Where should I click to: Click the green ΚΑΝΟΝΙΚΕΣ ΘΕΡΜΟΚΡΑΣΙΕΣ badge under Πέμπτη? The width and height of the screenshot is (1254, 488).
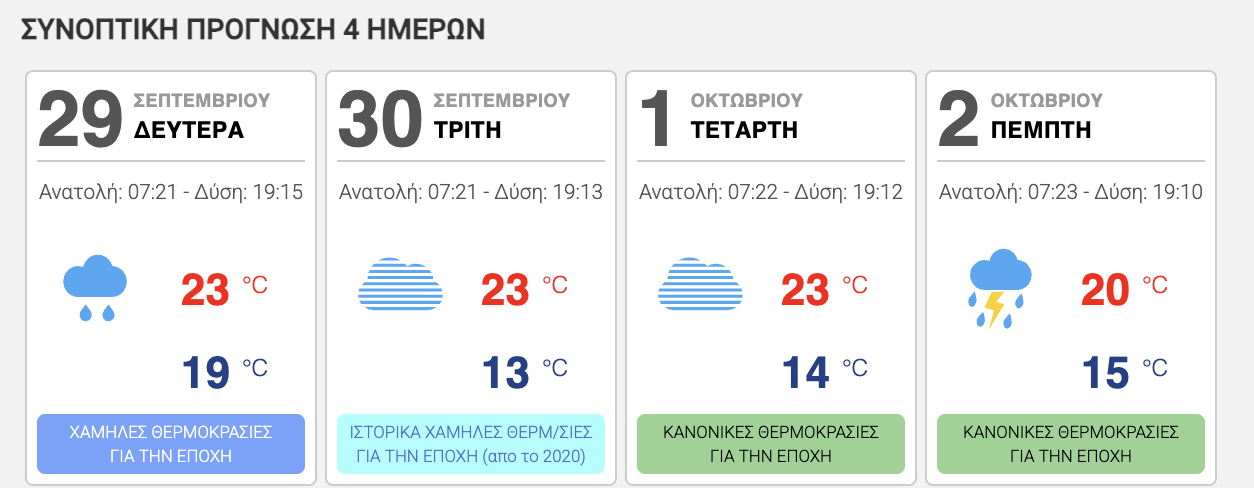1071,444
